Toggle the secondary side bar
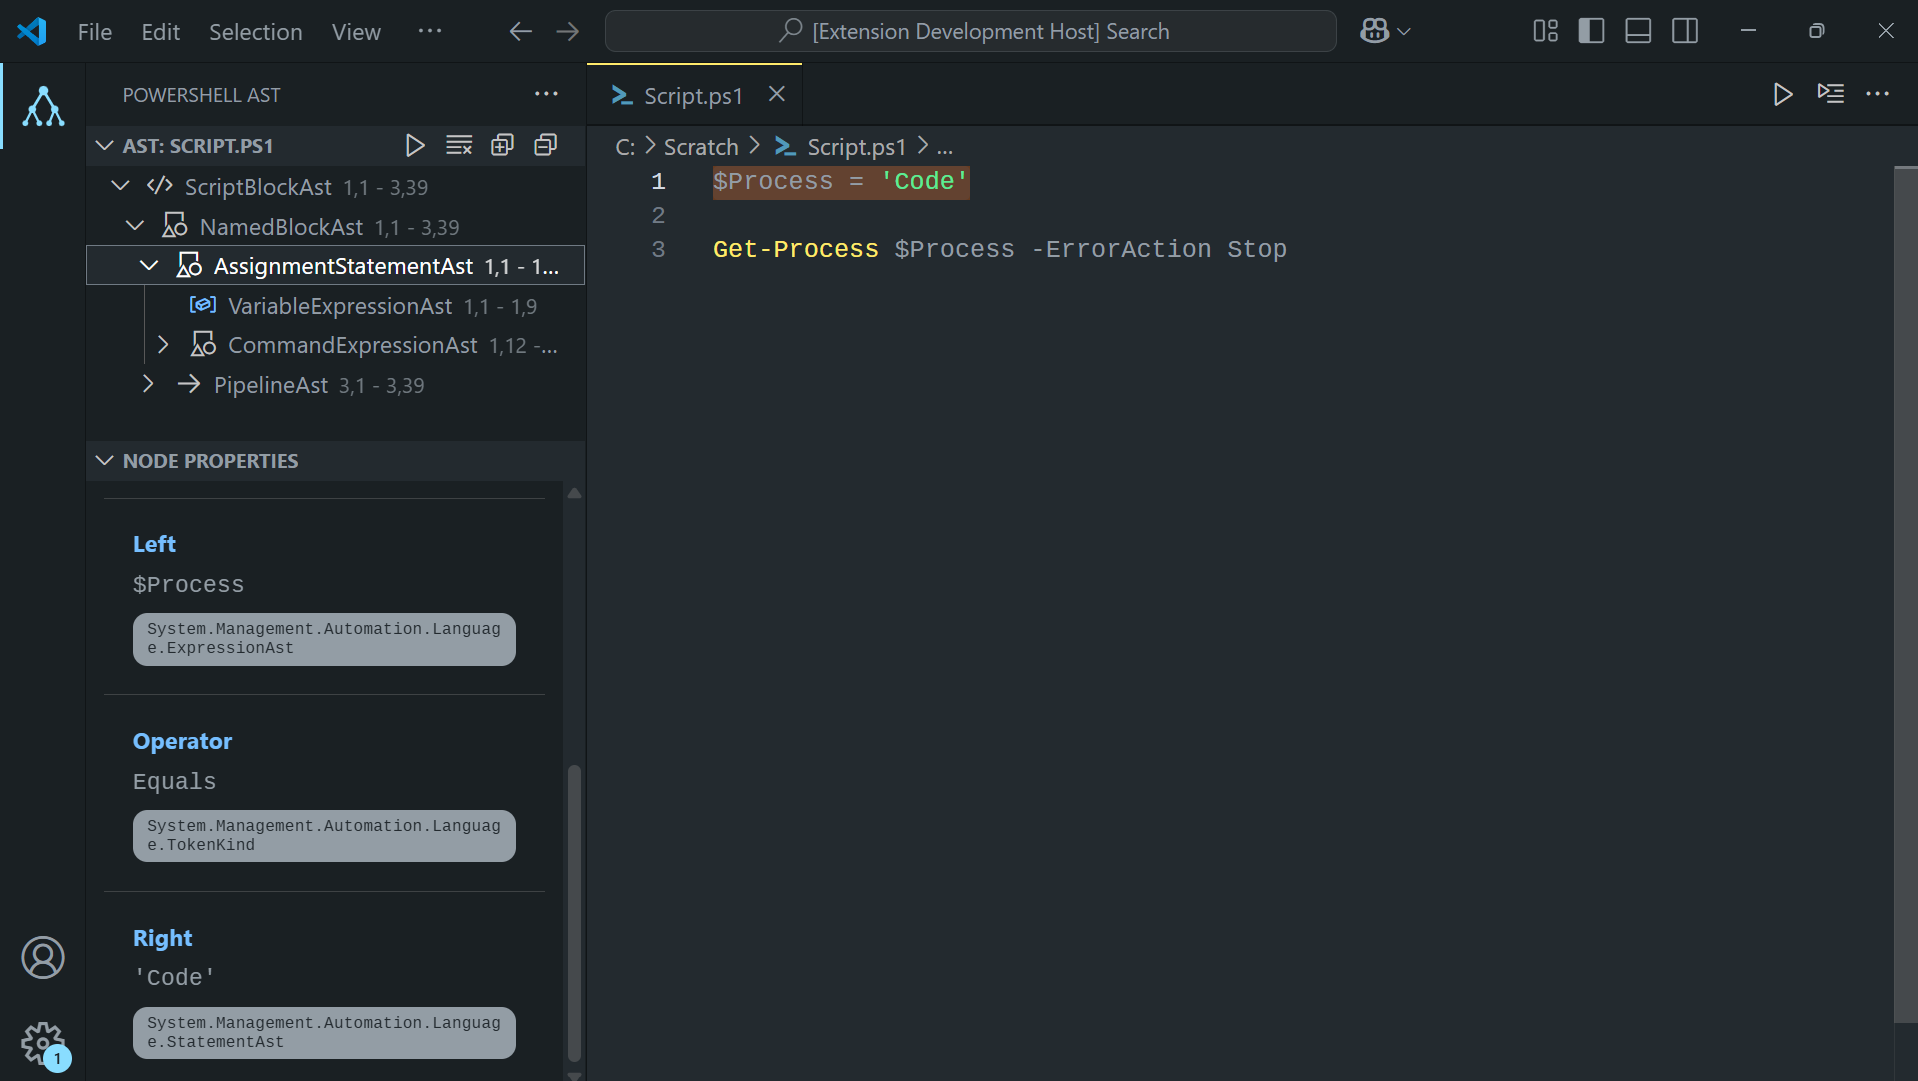This screenshot has width=1918, height=1081. click(x=1685, y=31)
